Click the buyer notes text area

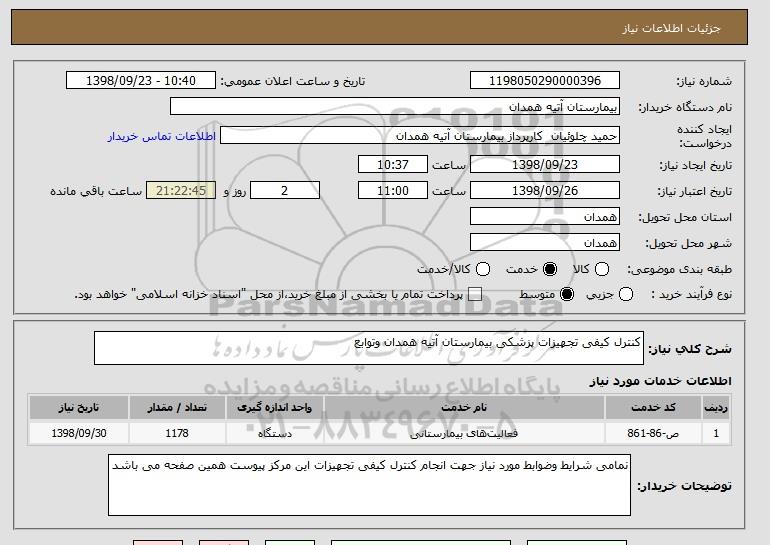click(x=369, y=485)
